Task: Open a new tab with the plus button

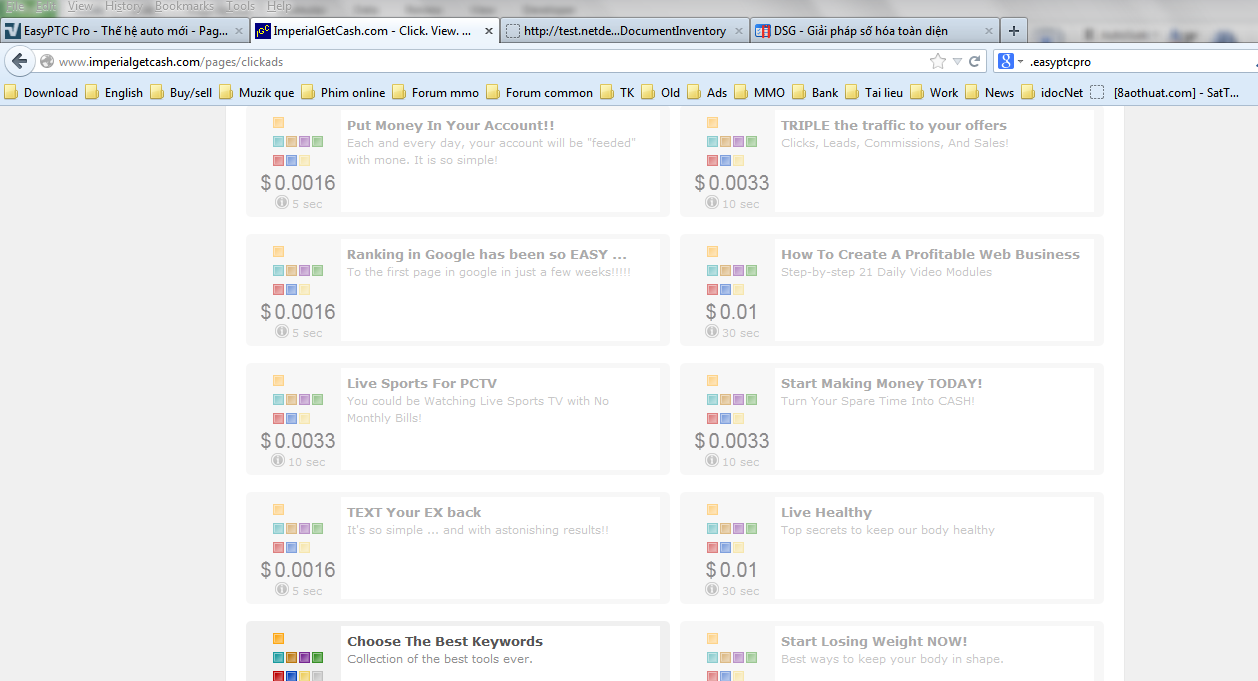Action: (x=1014, y=30)
